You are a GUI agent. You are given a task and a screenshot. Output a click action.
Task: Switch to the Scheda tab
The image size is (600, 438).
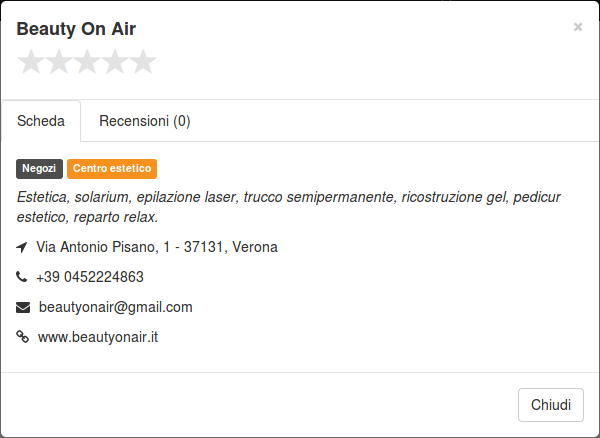click(x=41, y=121)
